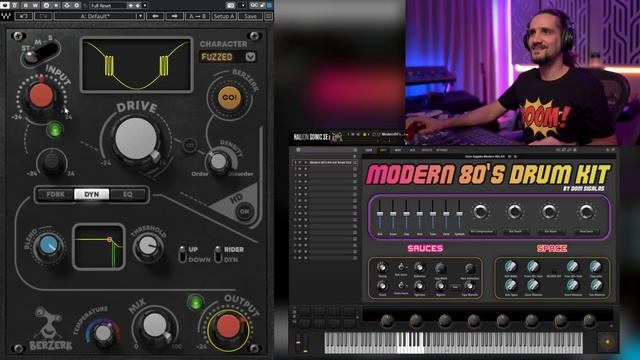Click the Save button in Waves toolbar
Viewport: 640px width, 360px height.
[x=250, y=16]
